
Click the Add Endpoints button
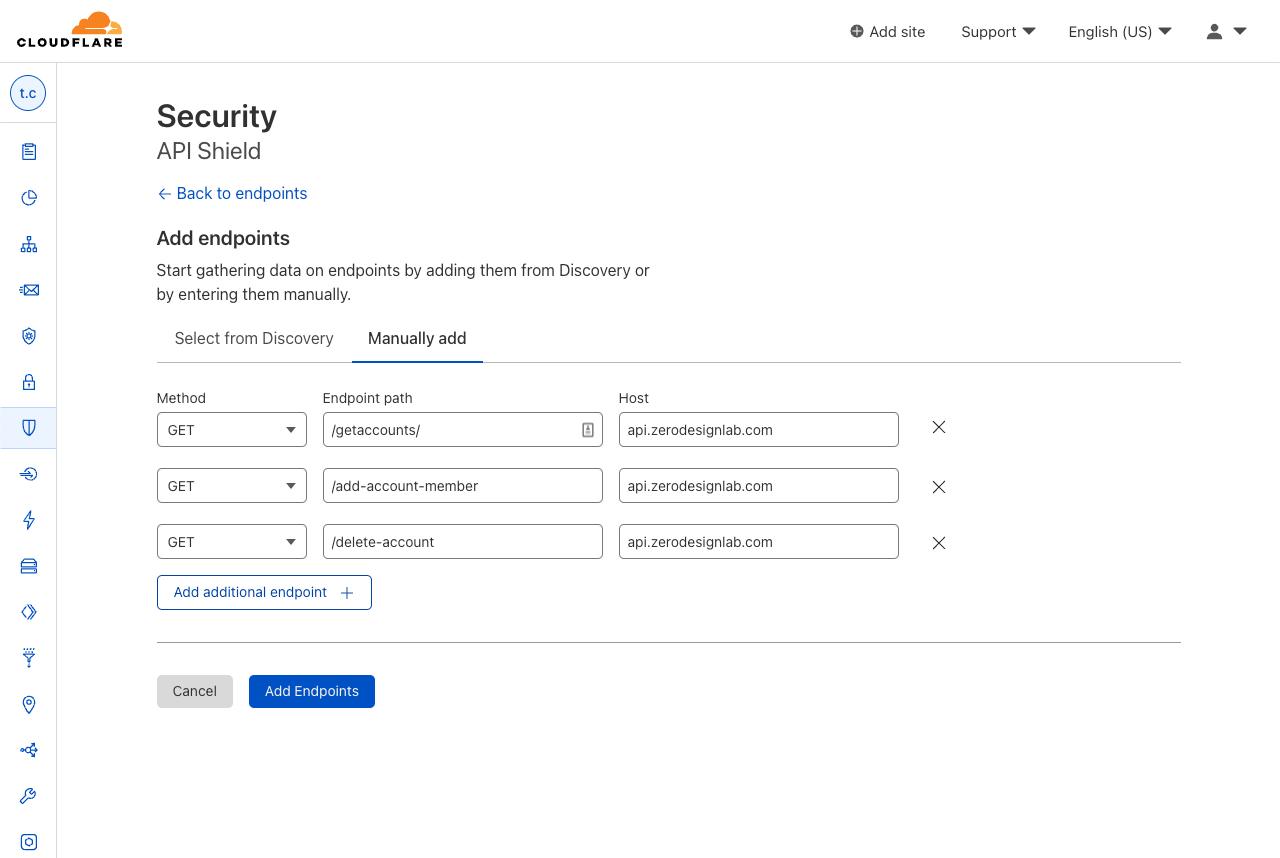click(312, 691)
